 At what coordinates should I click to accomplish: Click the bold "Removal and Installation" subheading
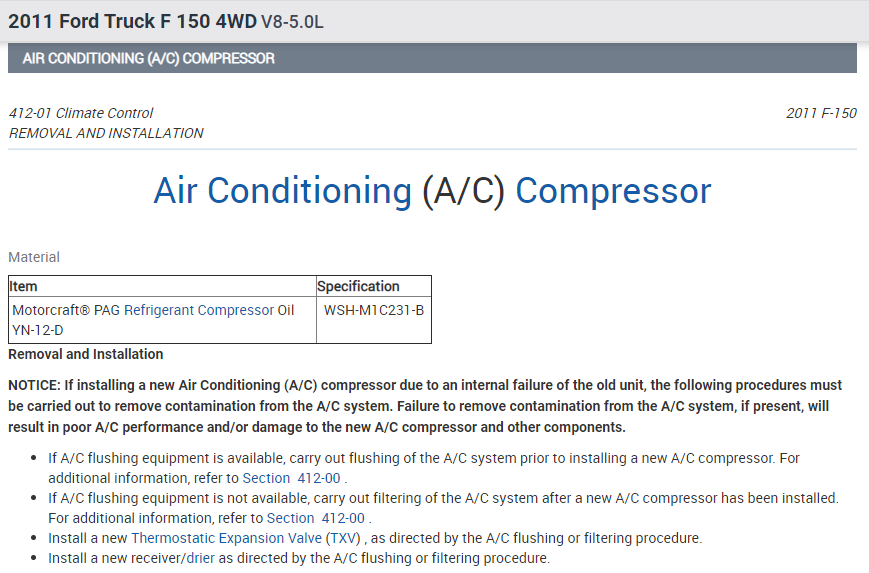[x=86, y=354]
